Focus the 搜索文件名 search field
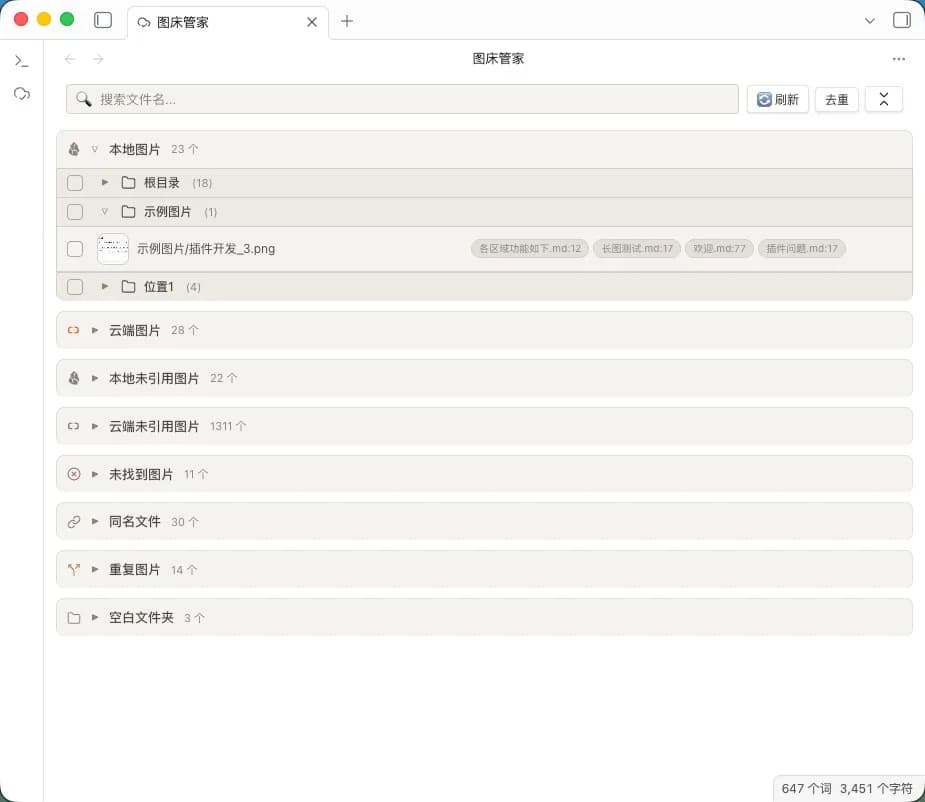 pos(402,99)
